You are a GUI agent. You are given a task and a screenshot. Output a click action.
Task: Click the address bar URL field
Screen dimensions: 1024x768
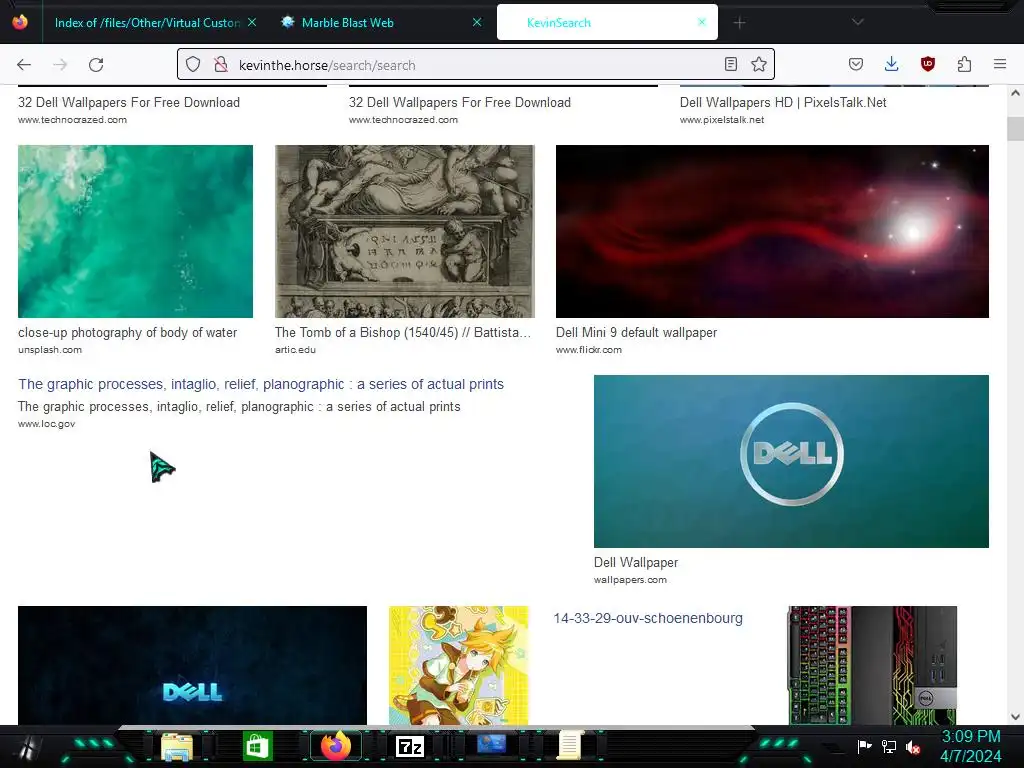point(477,65)
